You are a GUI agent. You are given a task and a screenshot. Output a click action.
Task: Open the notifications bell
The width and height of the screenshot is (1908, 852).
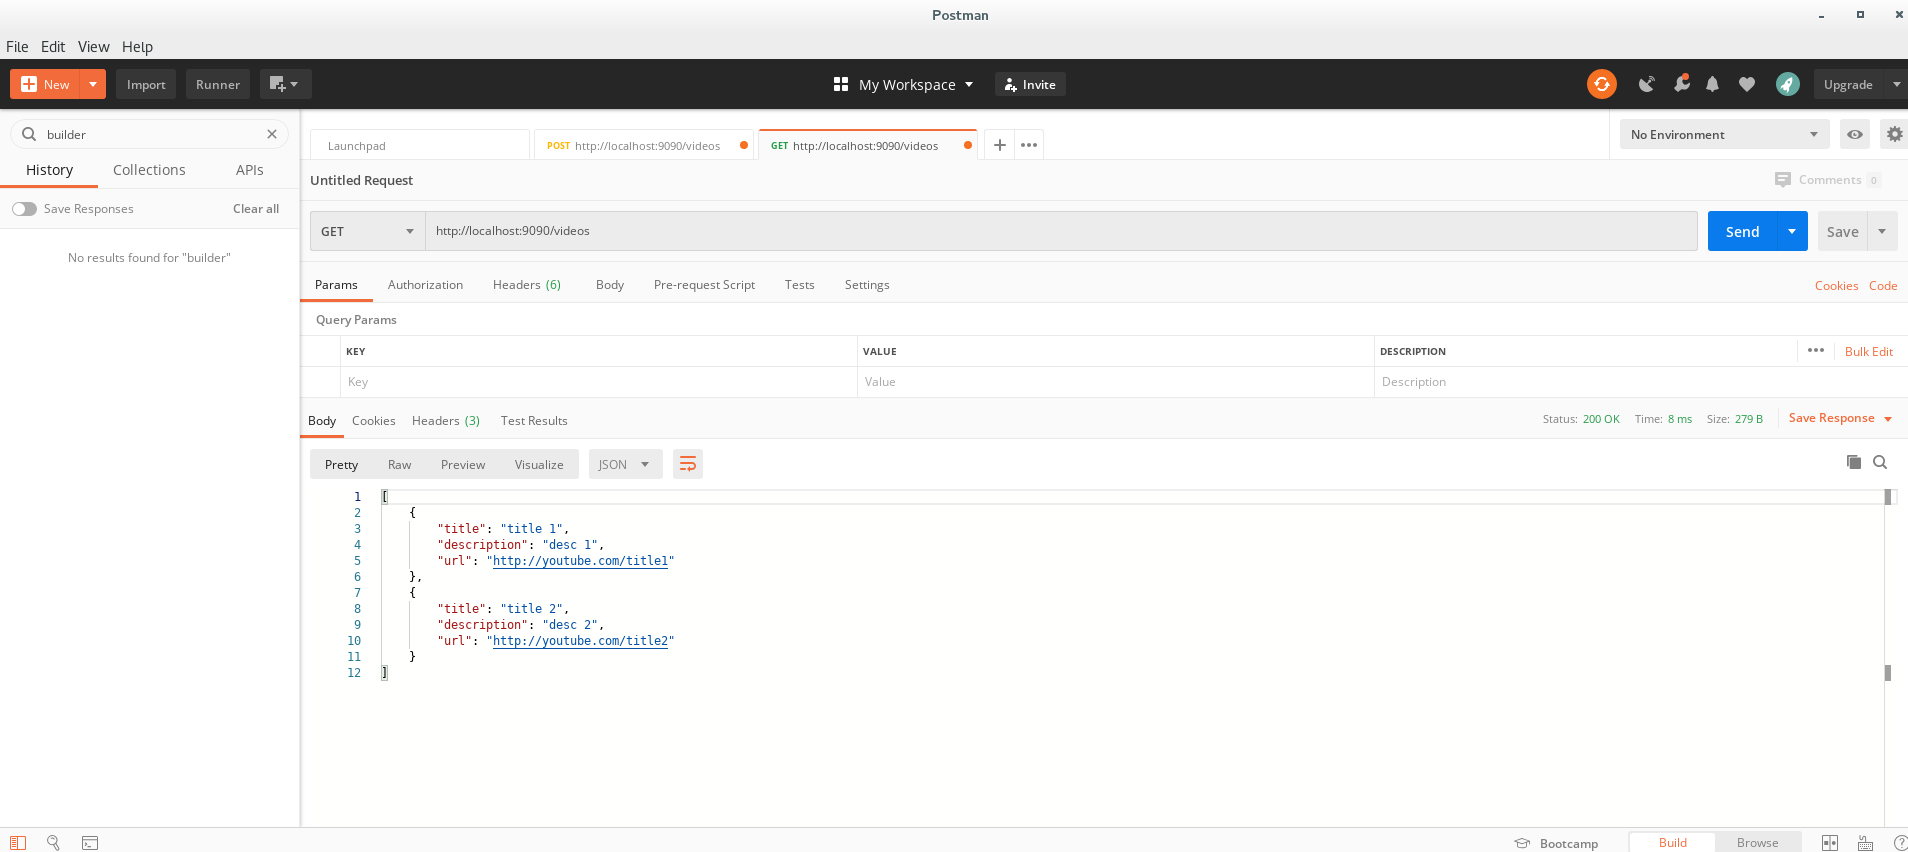[1712, 84]
